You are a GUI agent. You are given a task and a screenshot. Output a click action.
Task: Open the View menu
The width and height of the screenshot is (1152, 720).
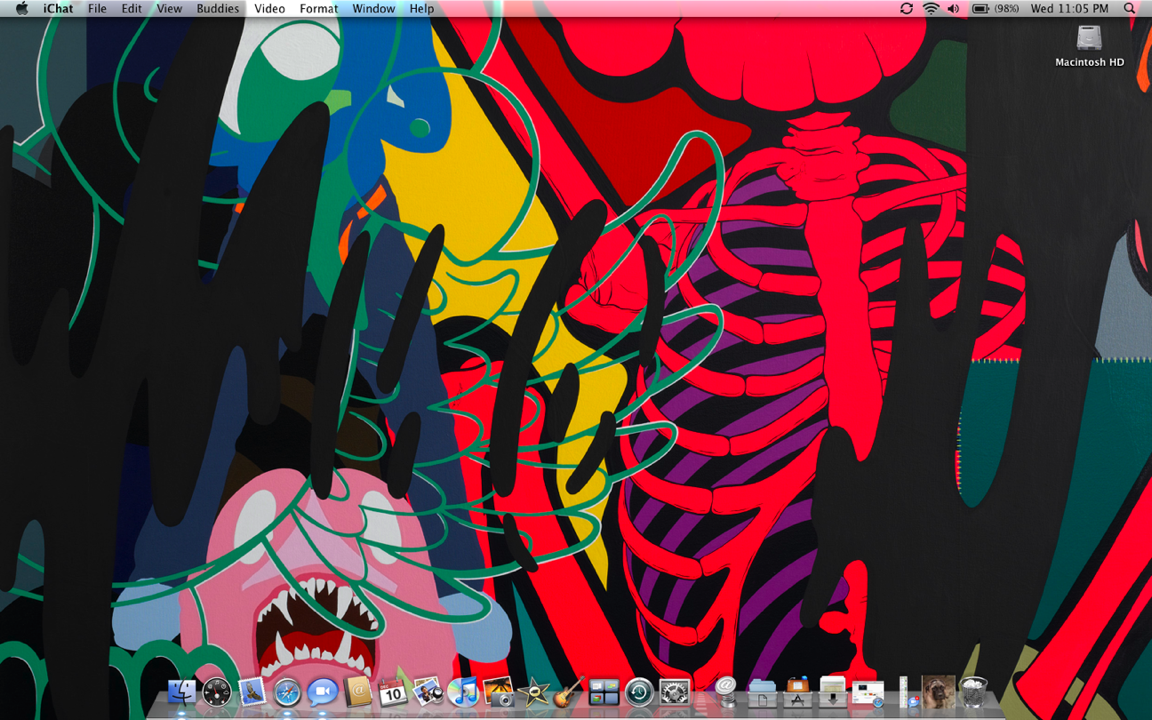click(169, 9)
